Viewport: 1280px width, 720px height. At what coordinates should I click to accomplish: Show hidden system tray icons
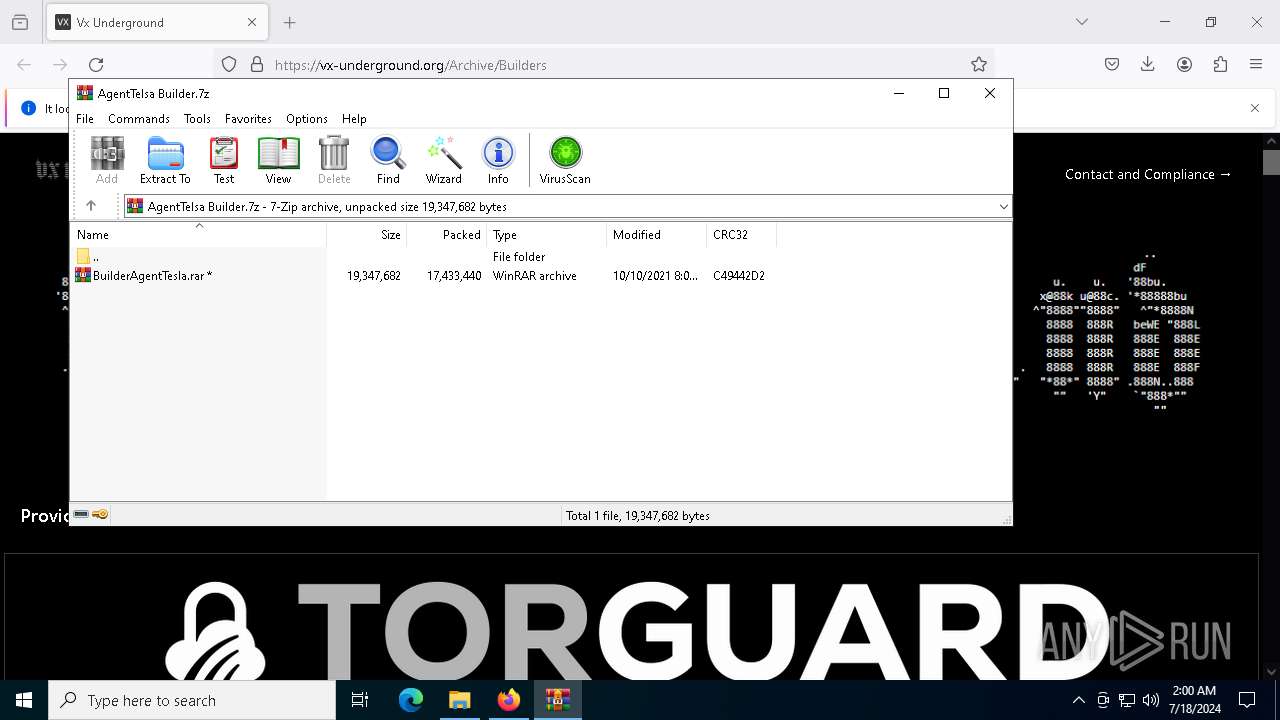coord(1078,700)
